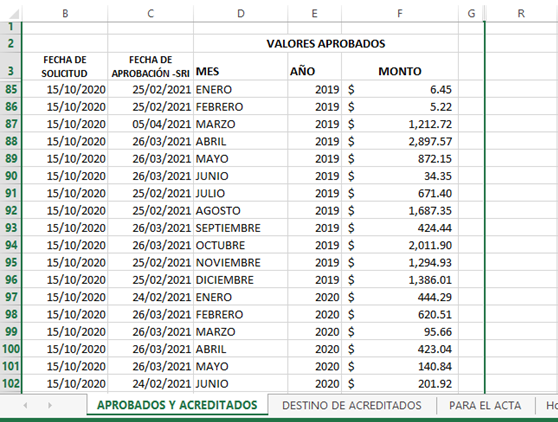Select row 85 header

coord(11,89)
